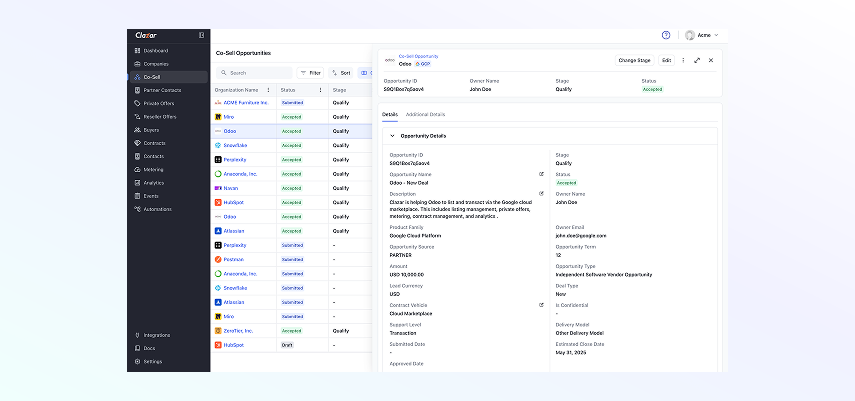Click the Draft status badge
The image size is (855, 401).
(x=287, y=345)
